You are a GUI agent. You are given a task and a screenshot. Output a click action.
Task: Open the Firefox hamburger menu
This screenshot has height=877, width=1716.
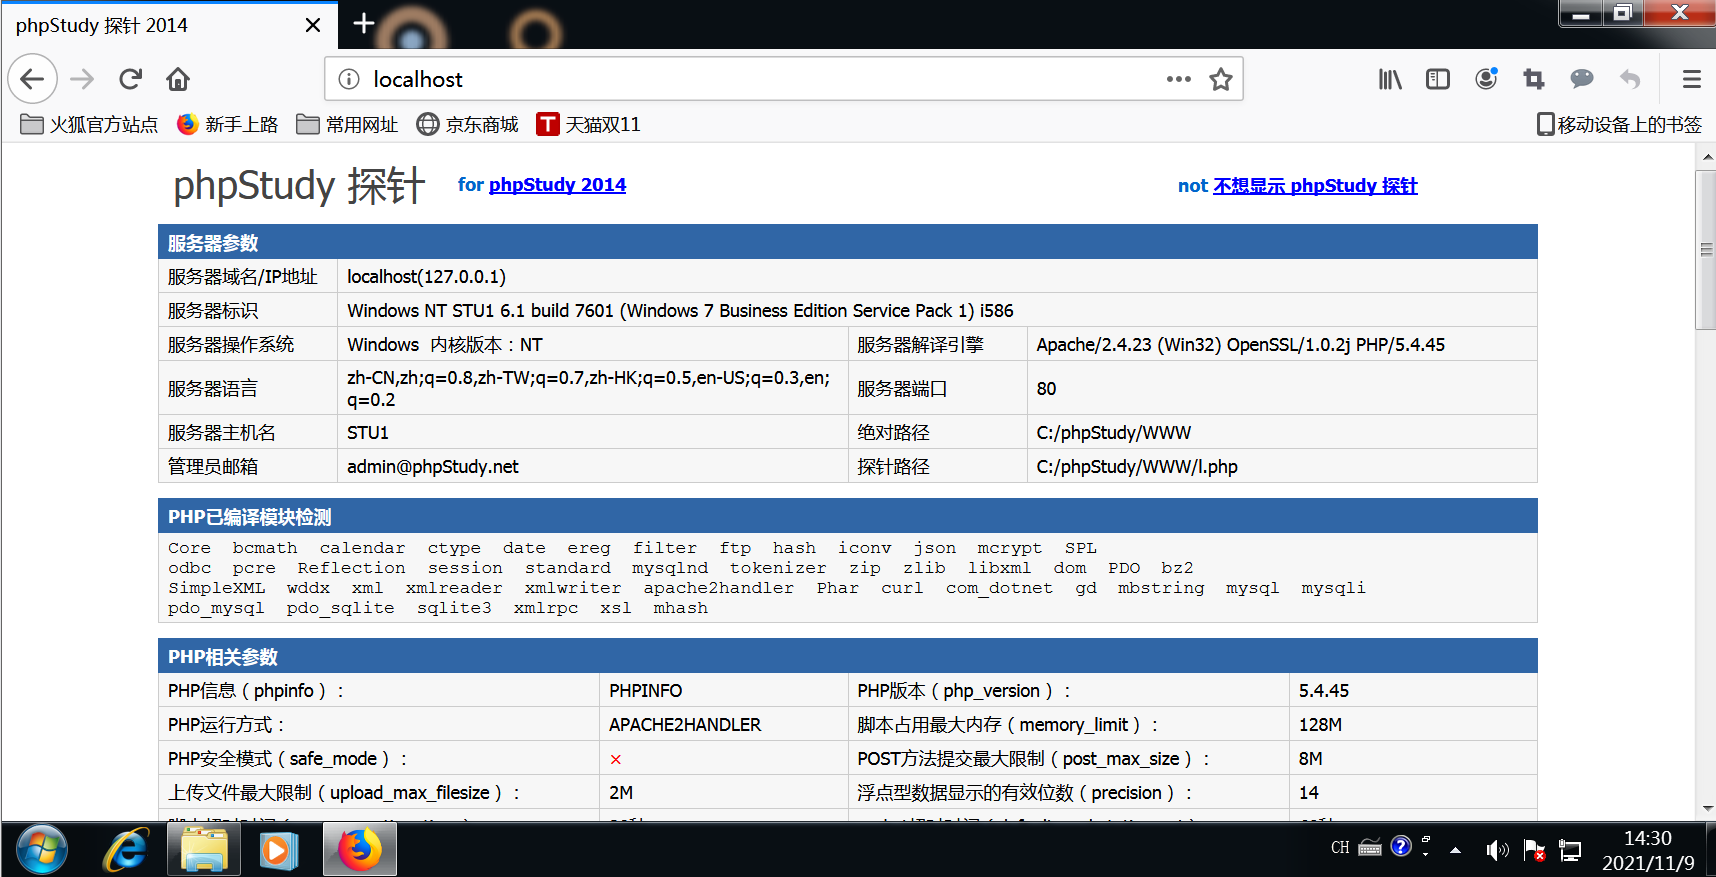coord(1691,79)
